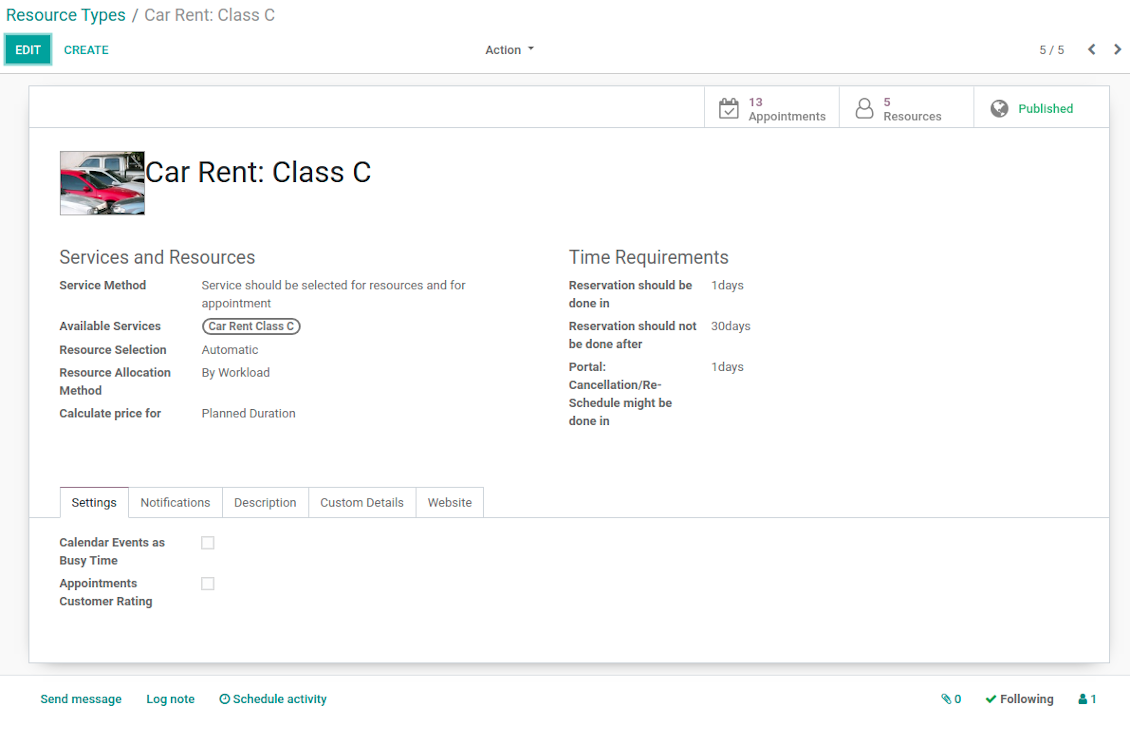Click the 30days reservation limit value
This screenshot has height=744, width=1130.
[731, 326]
